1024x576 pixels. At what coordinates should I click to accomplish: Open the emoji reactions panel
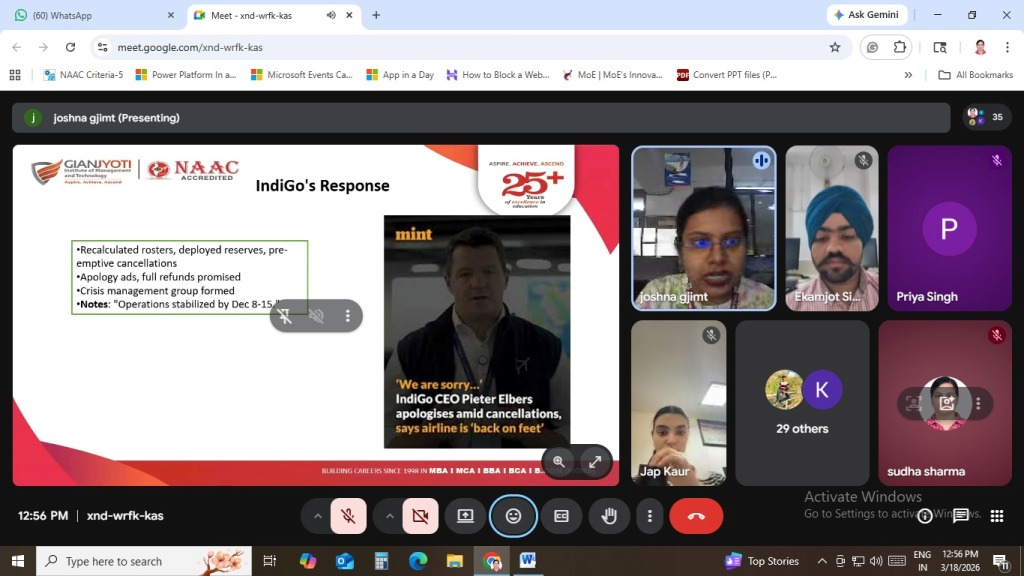(513, 516)
